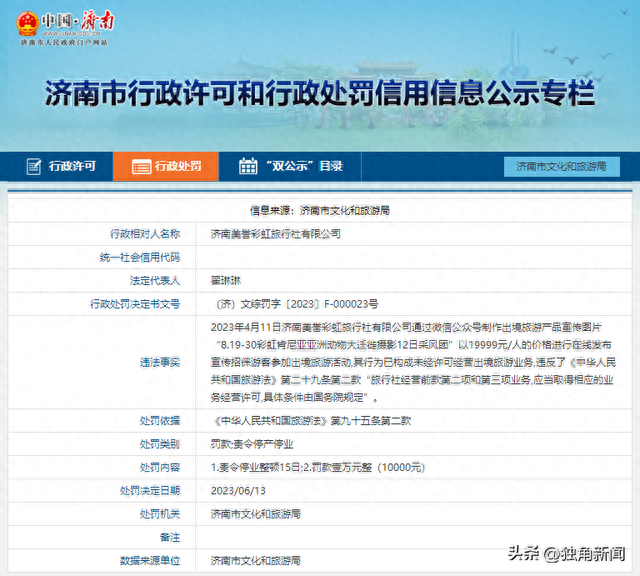Select the 行政处罚 tab

click(166, 166)
